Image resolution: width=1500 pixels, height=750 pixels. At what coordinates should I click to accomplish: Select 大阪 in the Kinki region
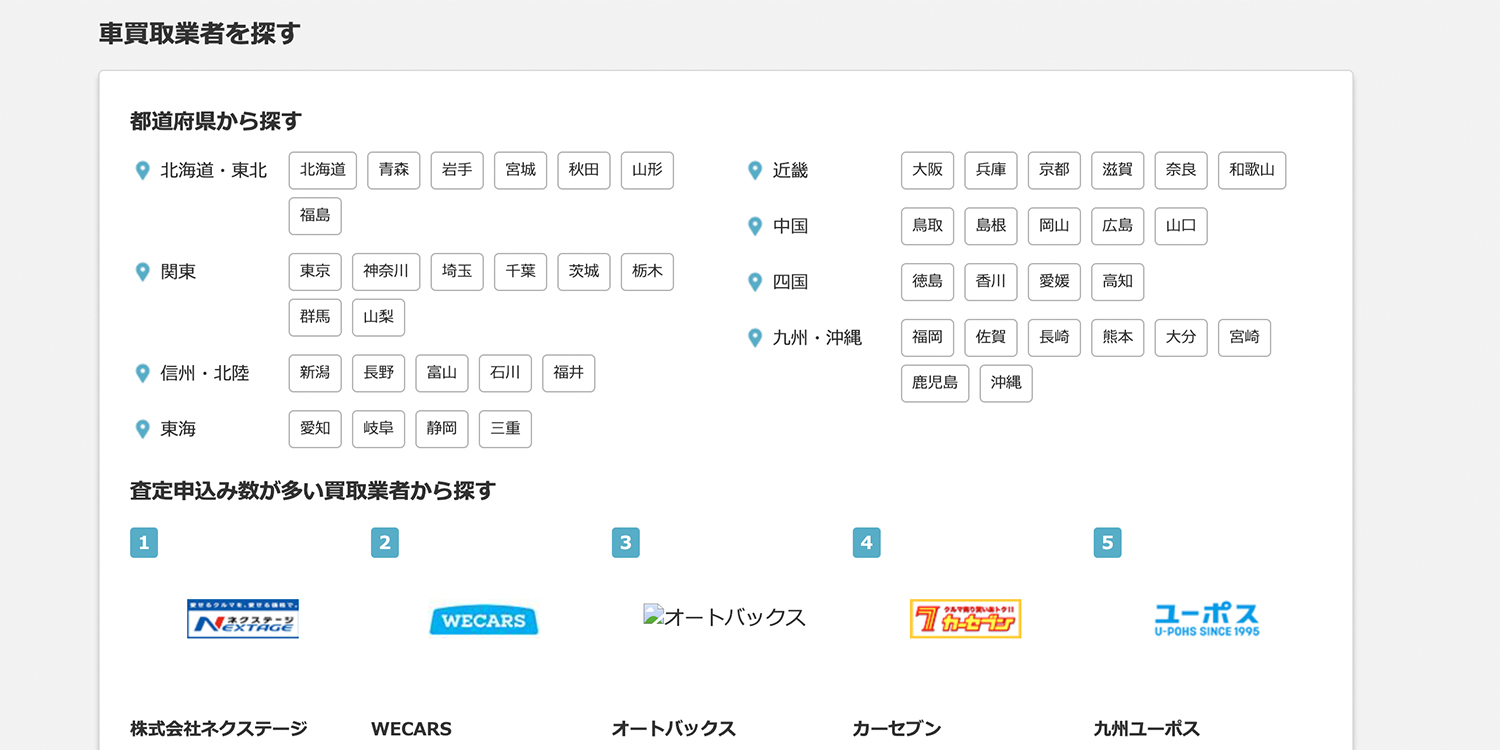coord(928,170)
